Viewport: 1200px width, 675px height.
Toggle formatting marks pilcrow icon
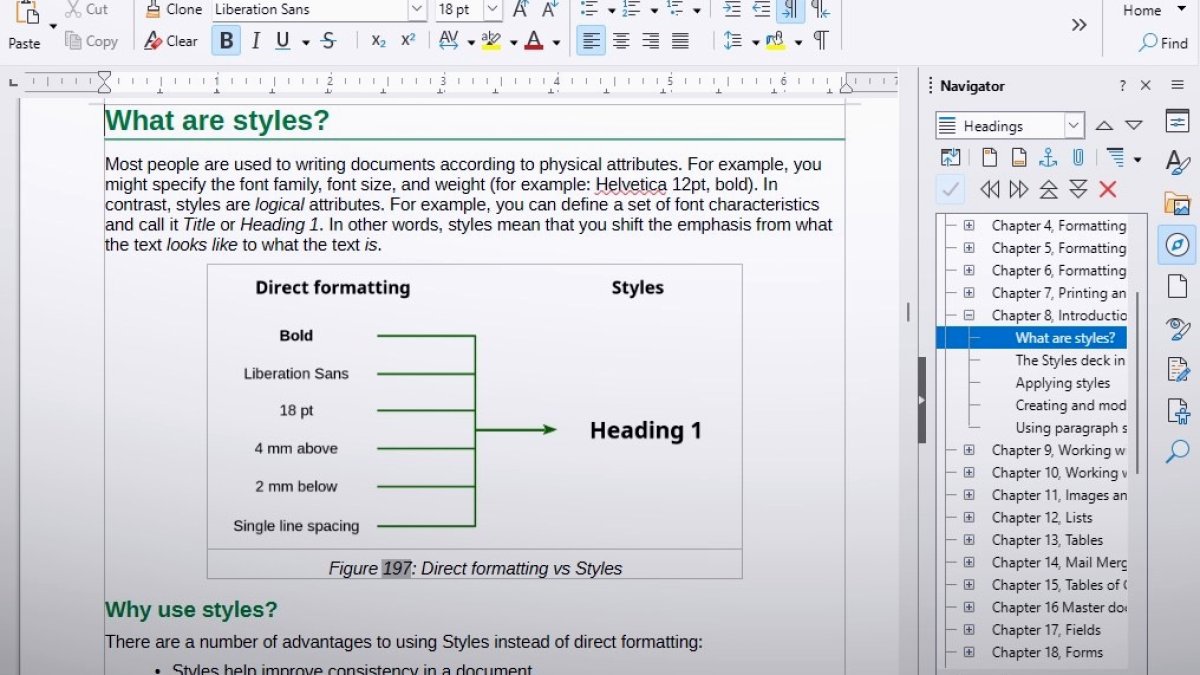(x=820, y=41)
